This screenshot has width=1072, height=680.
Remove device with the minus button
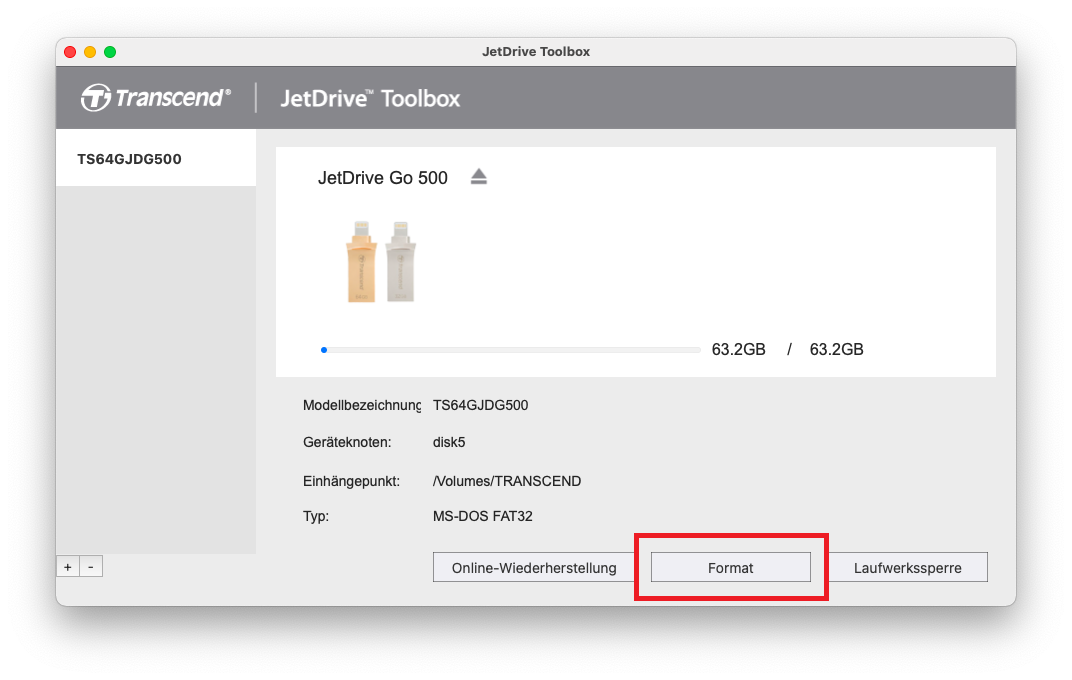[x=91, y=567]
